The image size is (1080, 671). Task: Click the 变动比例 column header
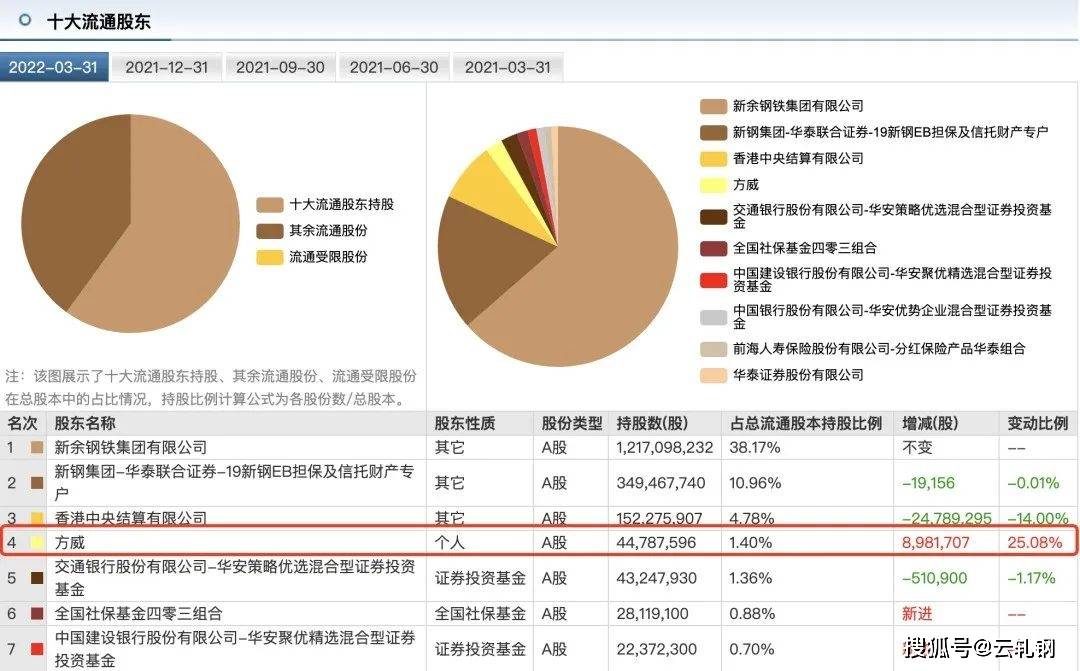click(1038, 423)
